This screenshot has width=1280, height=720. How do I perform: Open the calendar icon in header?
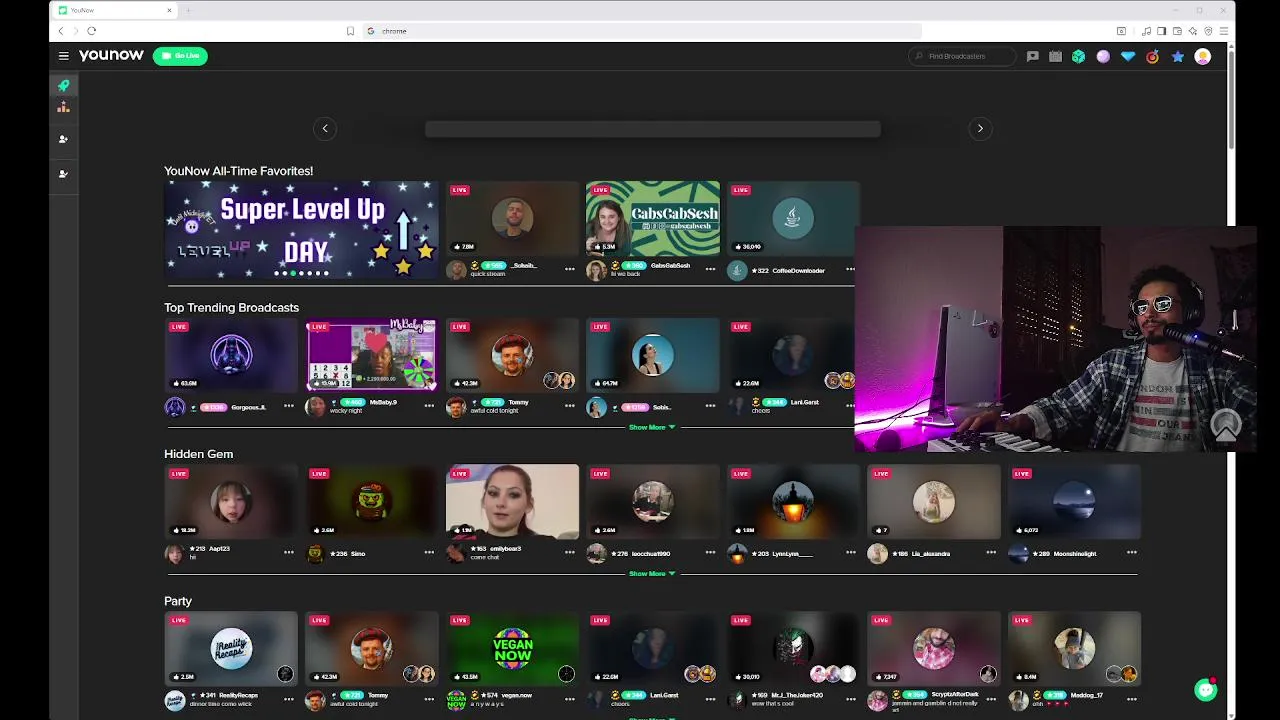tap(1055, 57)
